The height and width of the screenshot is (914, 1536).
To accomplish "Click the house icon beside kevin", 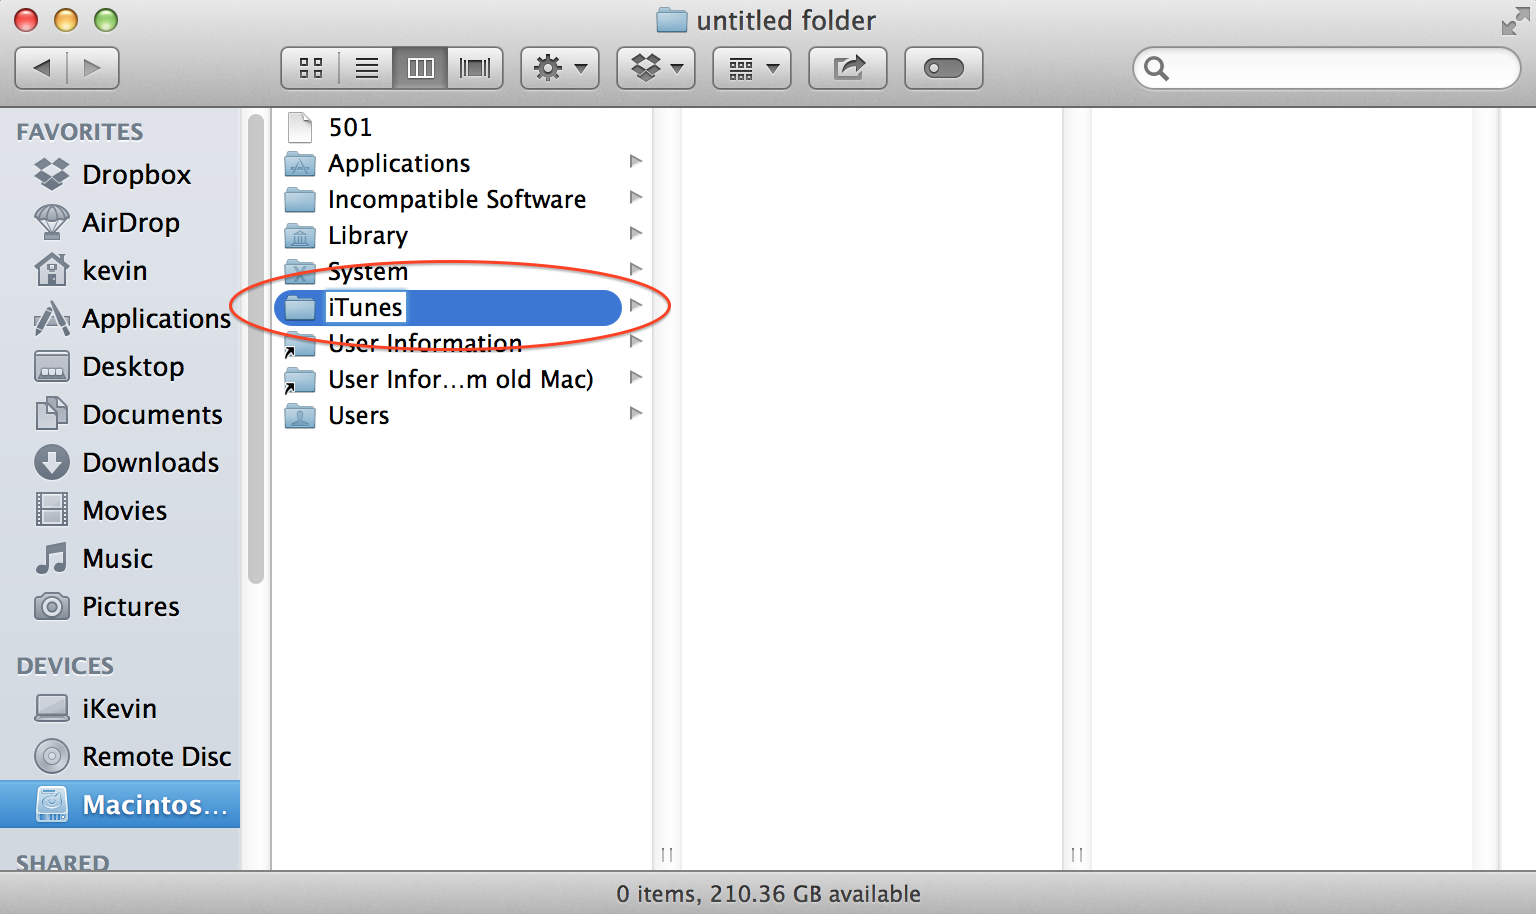I will (52, 270).
